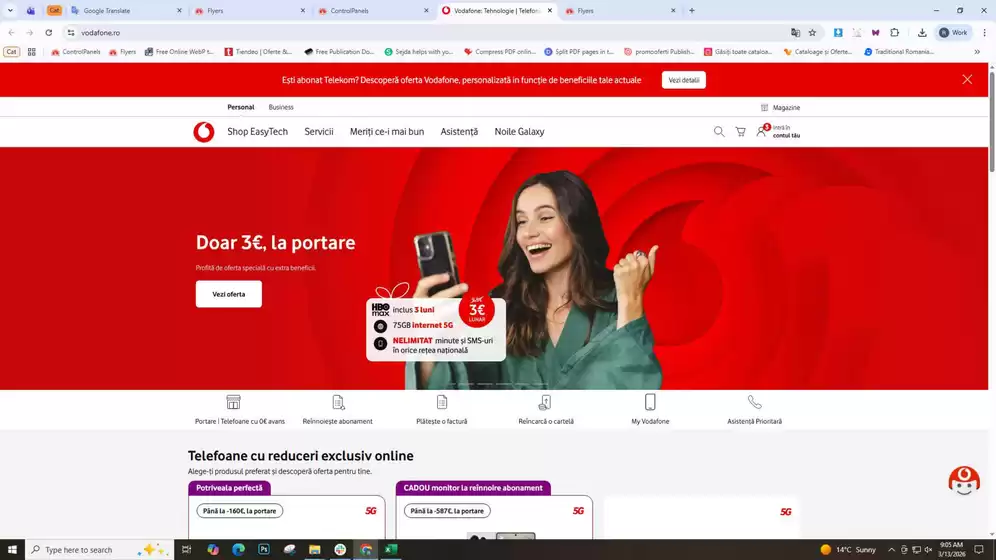This screenshot has width=996, height=560.
Task: Select the Personal site section
Action: pos(241,107)
